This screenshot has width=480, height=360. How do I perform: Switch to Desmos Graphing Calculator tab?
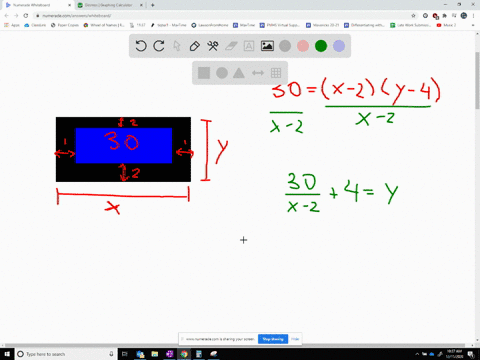(x=109, y=5)
